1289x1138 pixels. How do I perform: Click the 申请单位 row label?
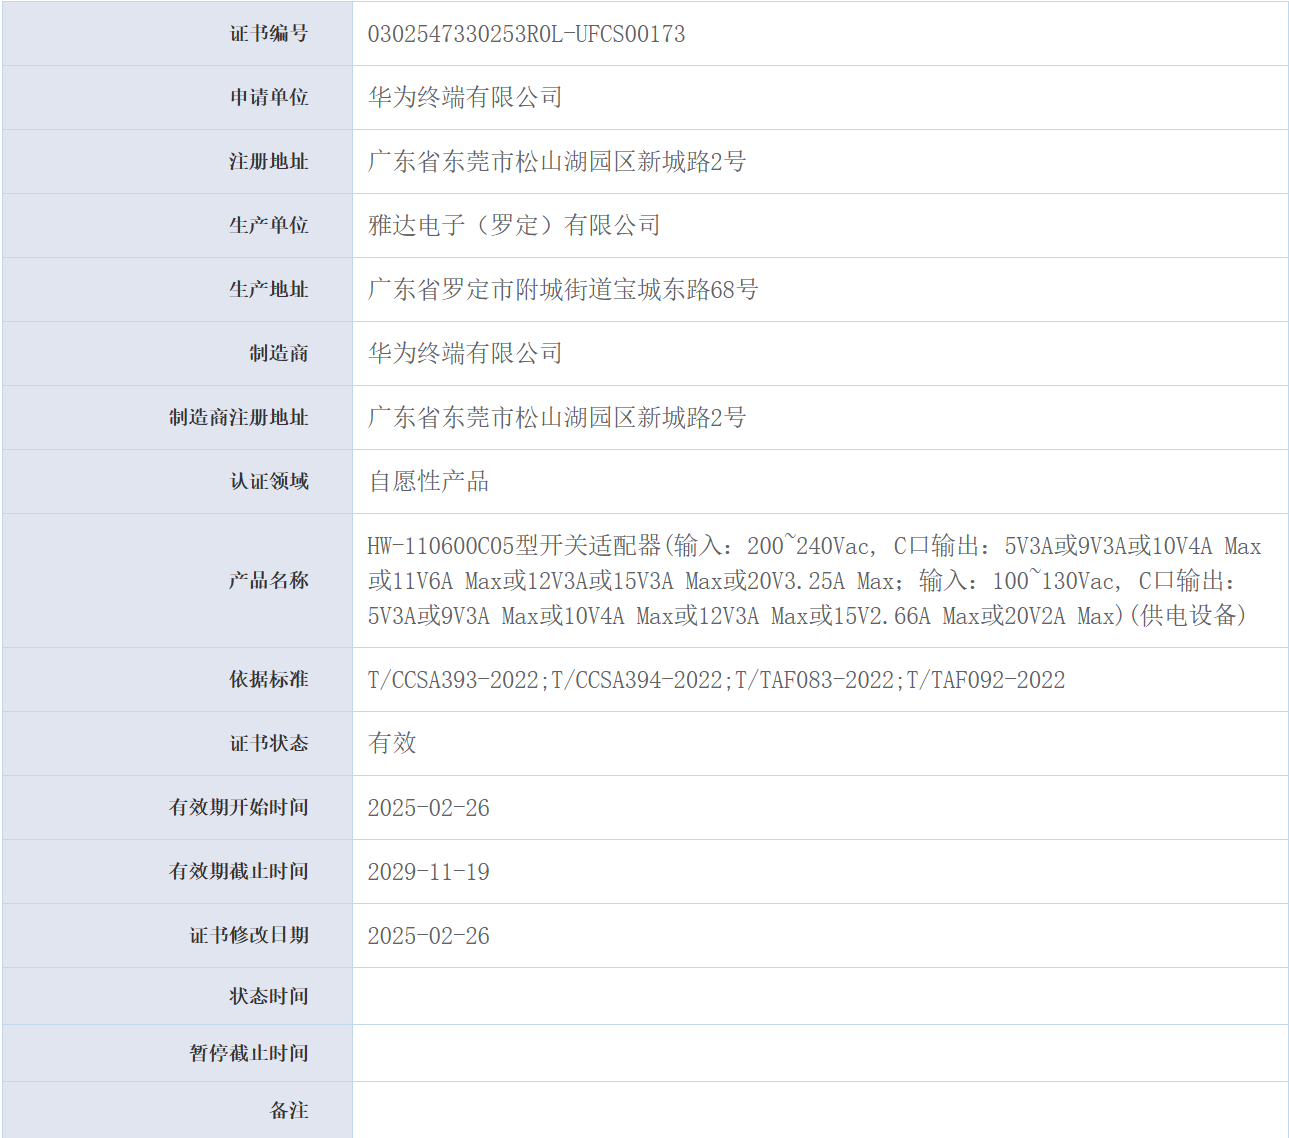(269, 98)
